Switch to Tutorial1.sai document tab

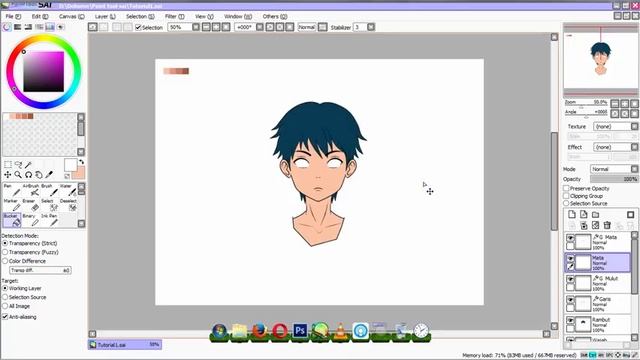(x=124, y=345)
